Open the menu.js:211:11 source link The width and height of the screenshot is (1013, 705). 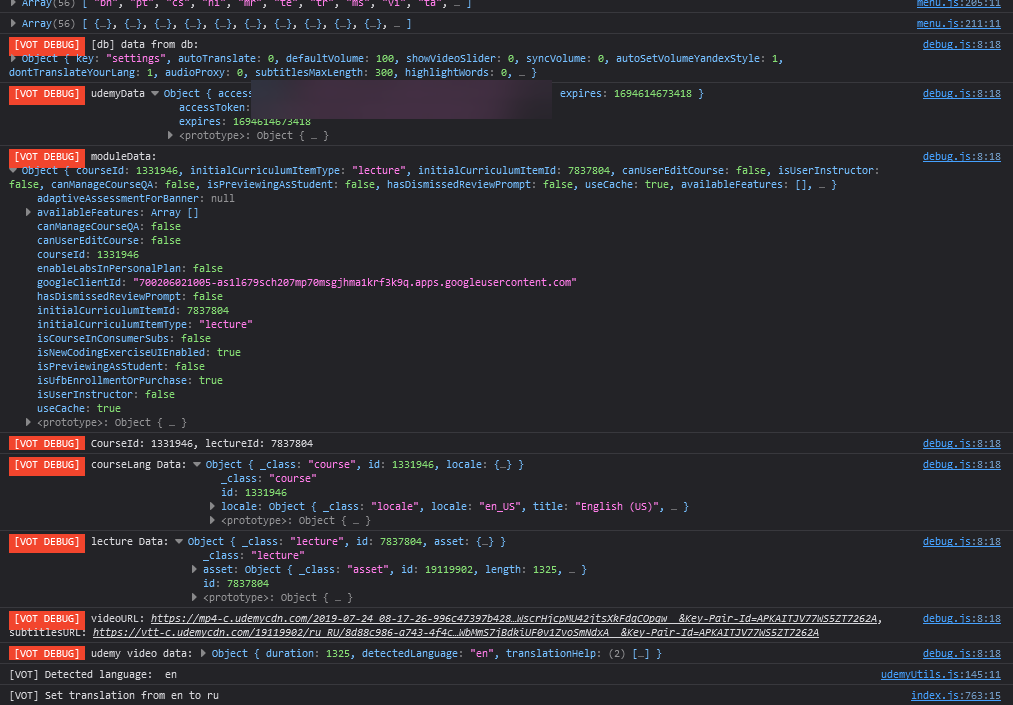[960, 23]
